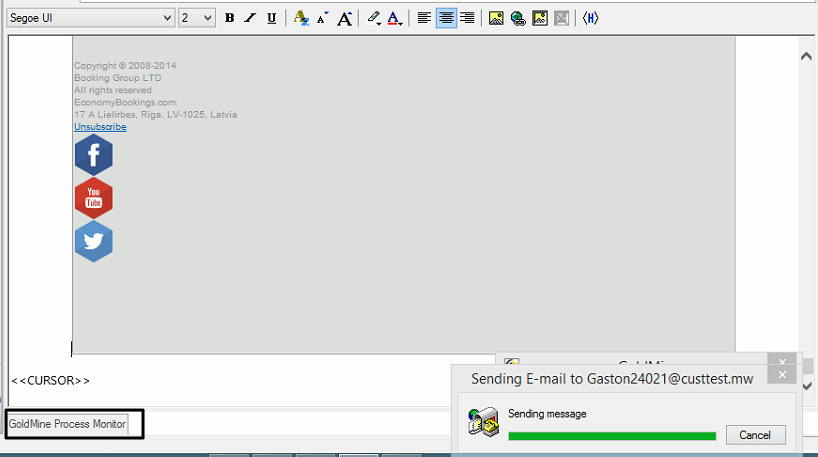Click the increase font size icon

(x=345, y=18)
